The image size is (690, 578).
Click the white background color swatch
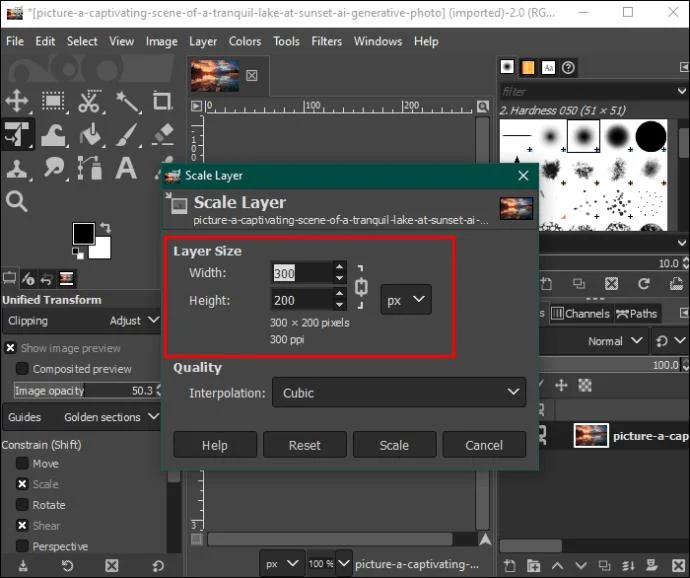102,250
